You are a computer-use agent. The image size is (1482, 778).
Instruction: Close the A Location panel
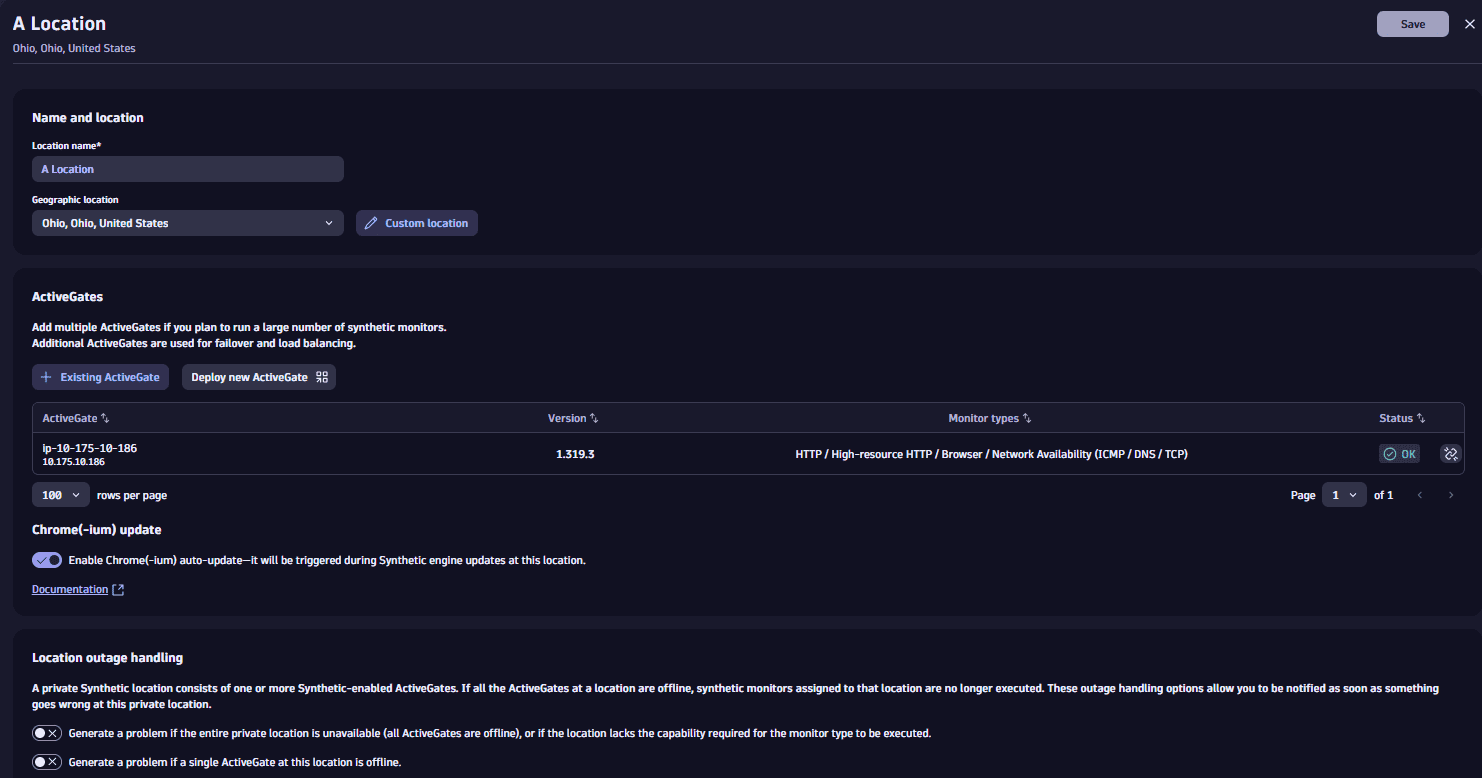pos(1469,24)
